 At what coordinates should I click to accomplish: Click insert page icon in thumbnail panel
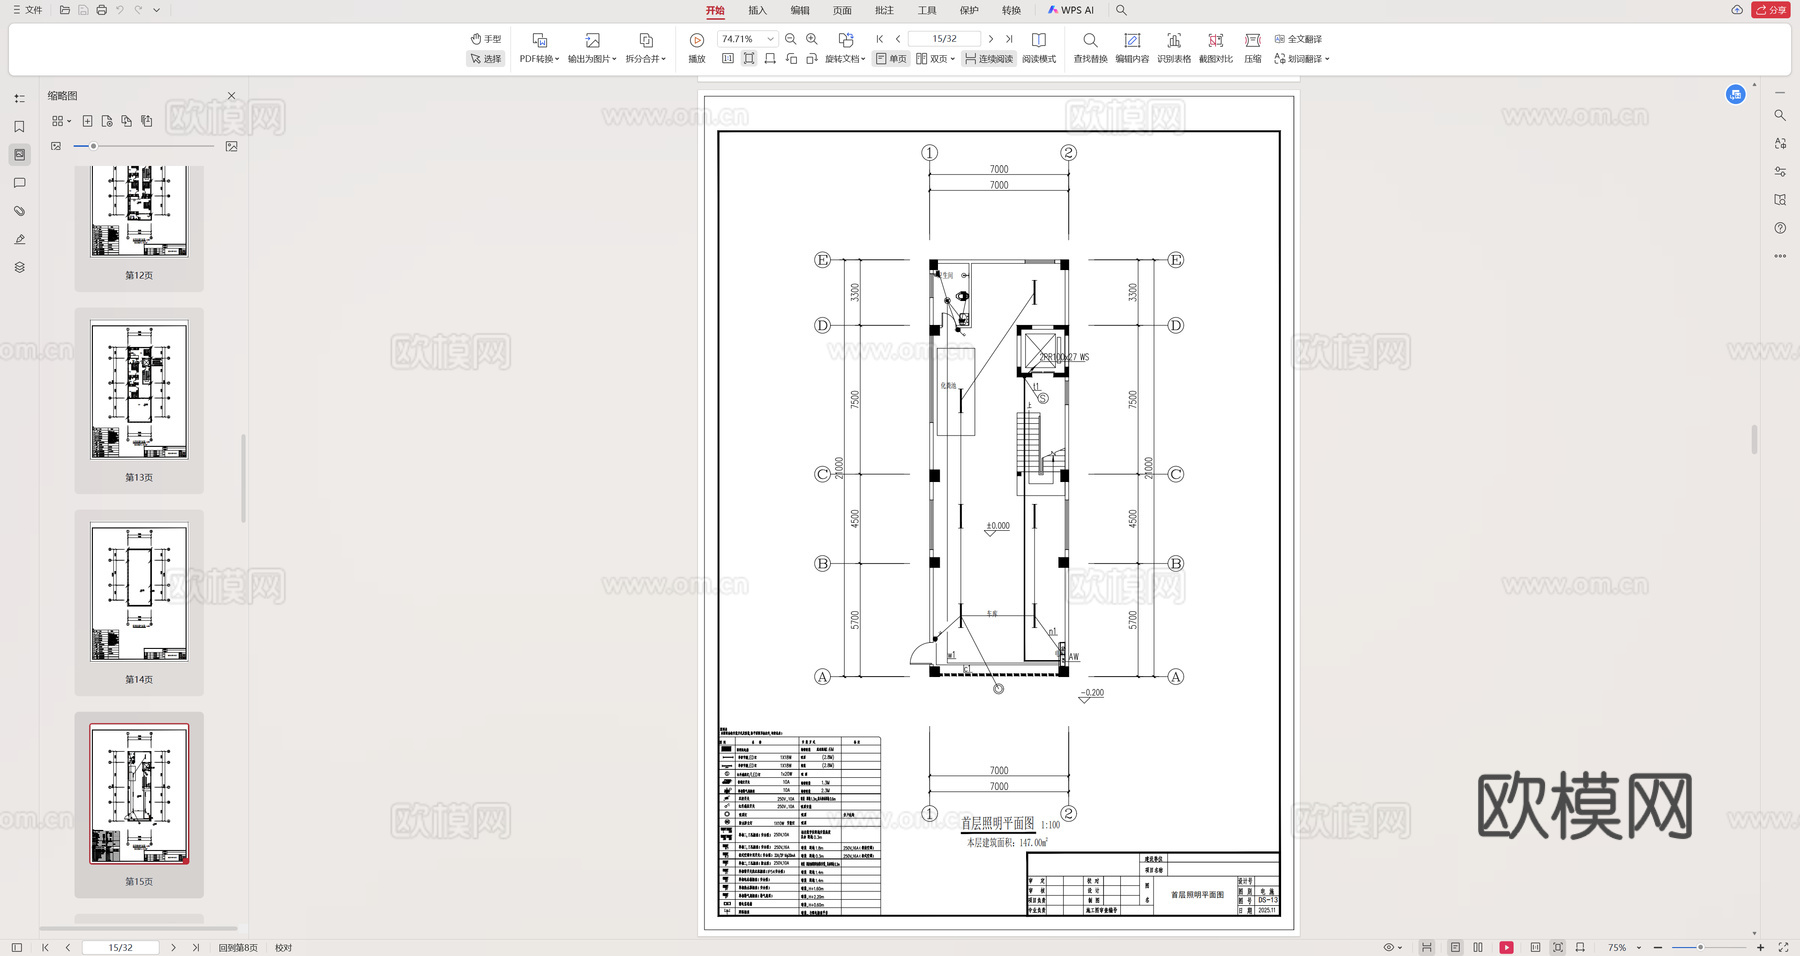(x=87, y=121)
